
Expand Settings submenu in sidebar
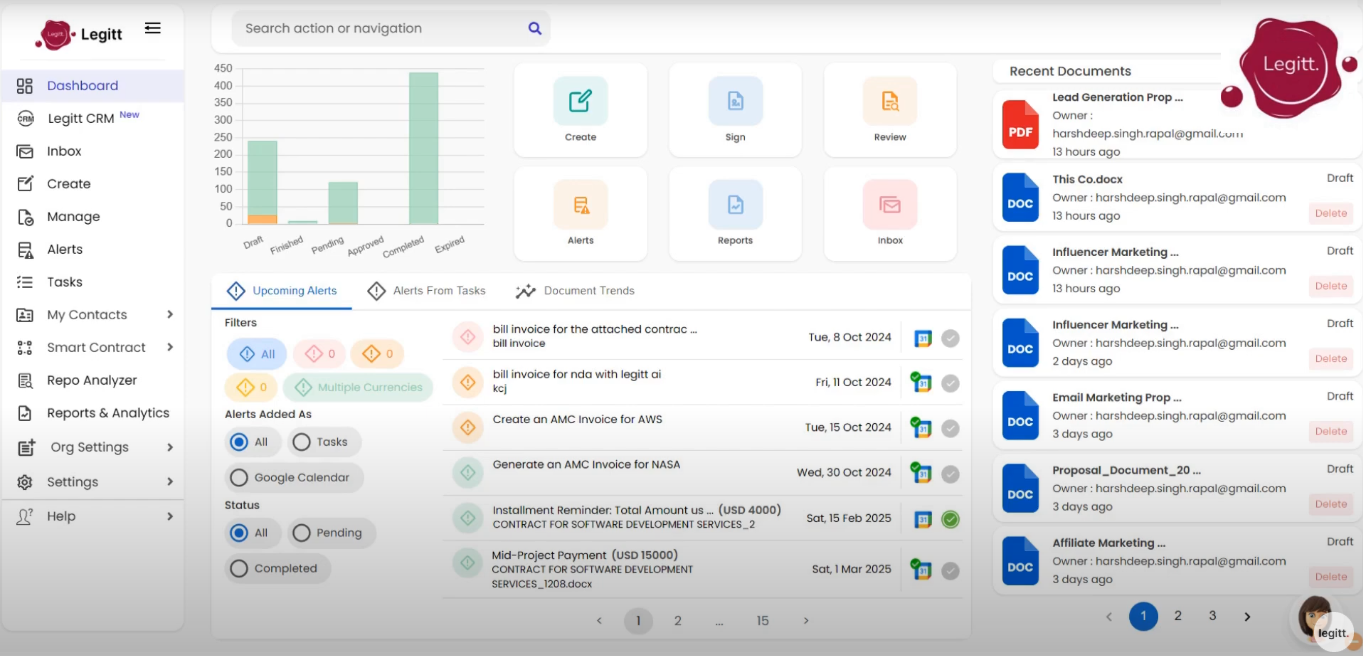click(170, 482)
